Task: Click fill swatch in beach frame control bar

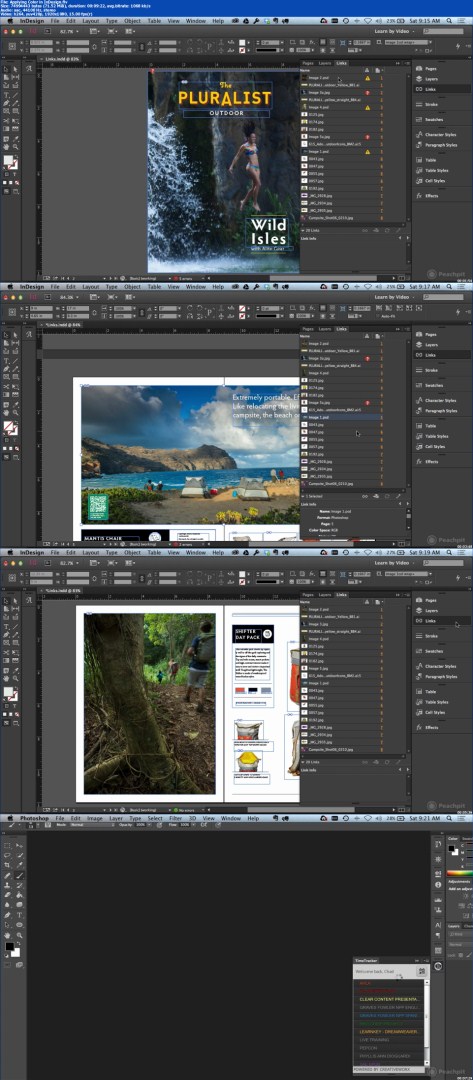Action: click(x=242, y=307)
